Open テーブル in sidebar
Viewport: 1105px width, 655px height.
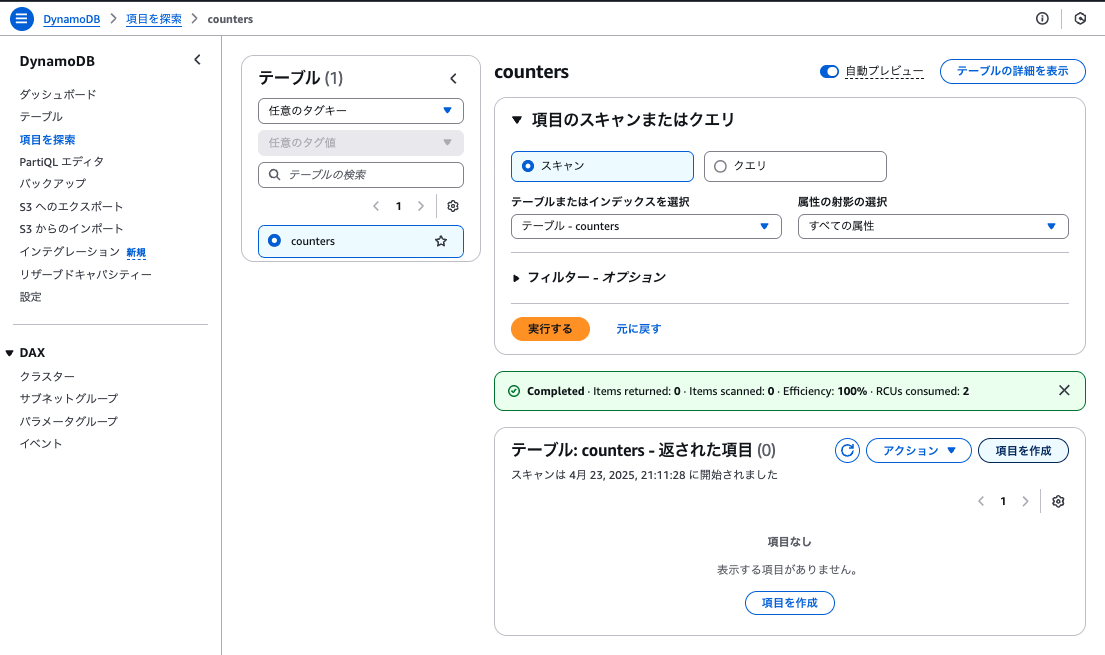click(x=41, y=116)
